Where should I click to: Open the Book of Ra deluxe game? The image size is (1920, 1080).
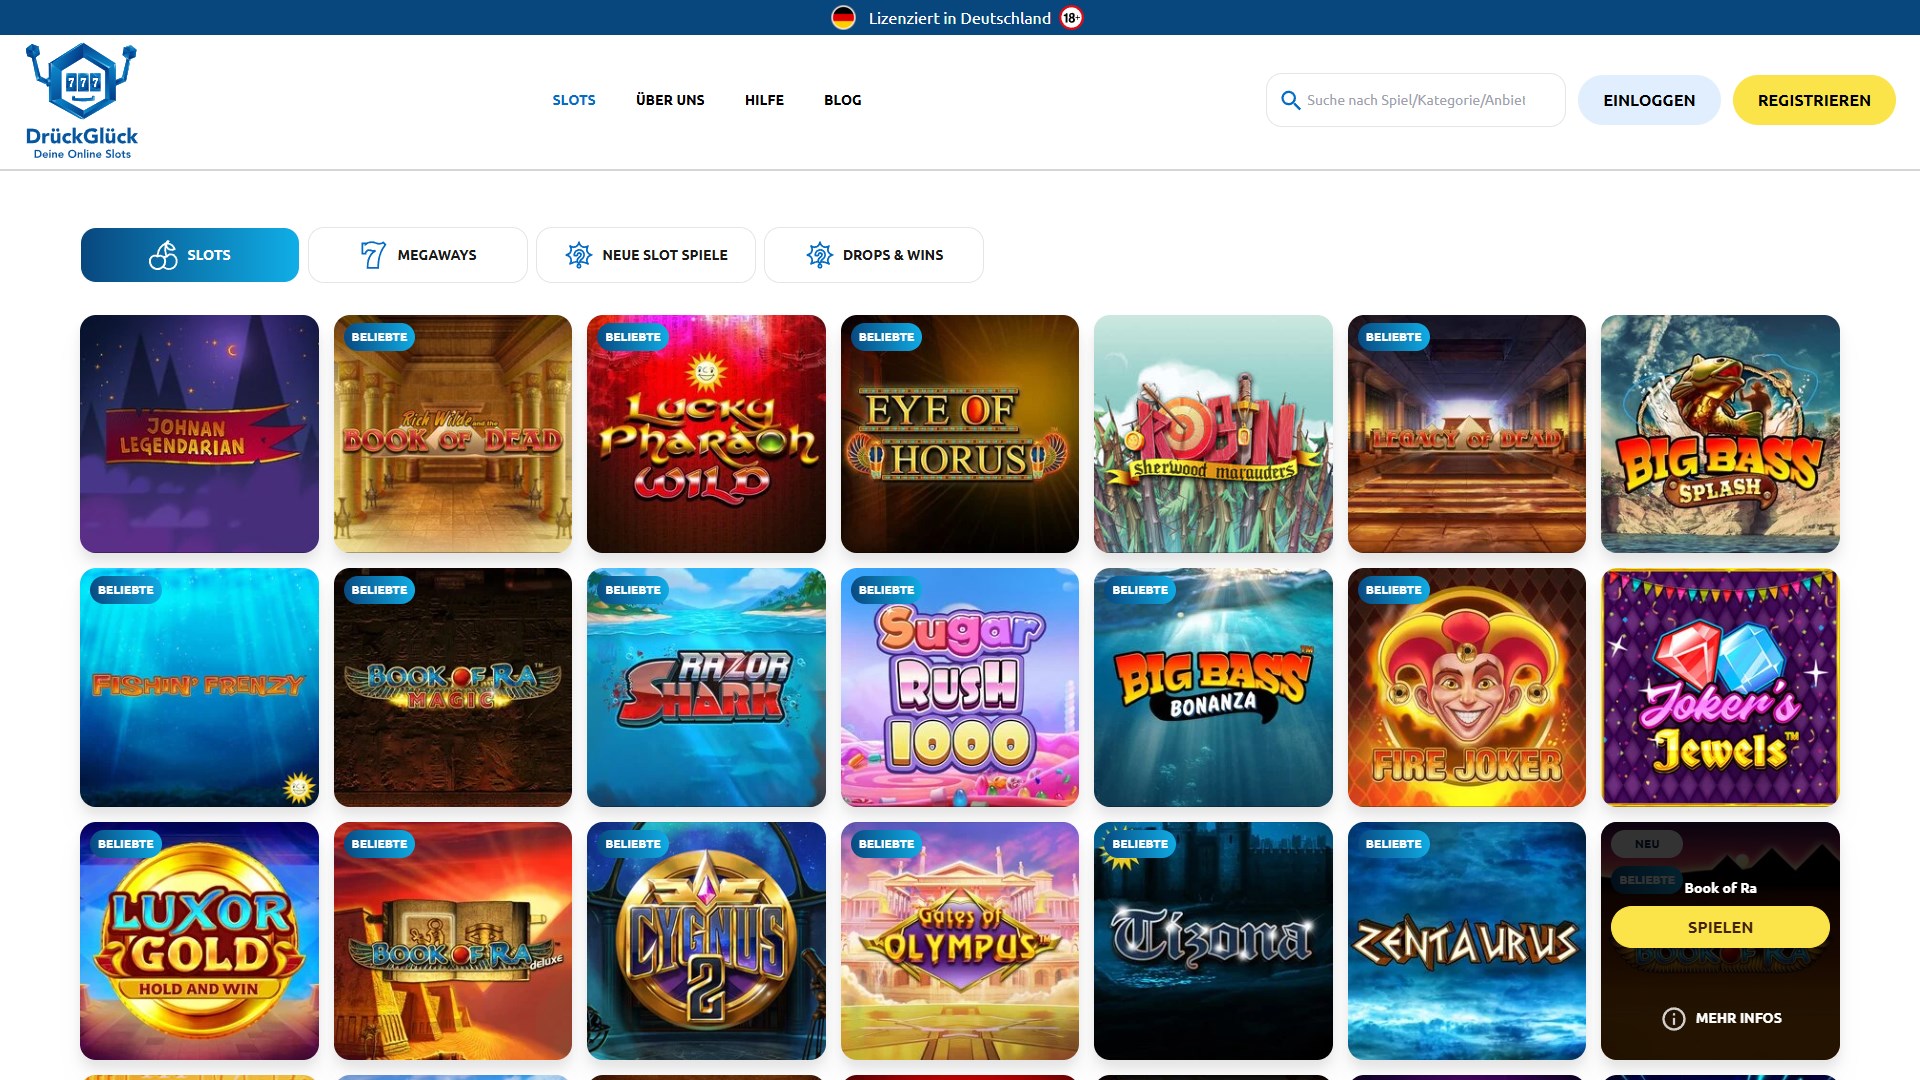[x=453, y=941]
